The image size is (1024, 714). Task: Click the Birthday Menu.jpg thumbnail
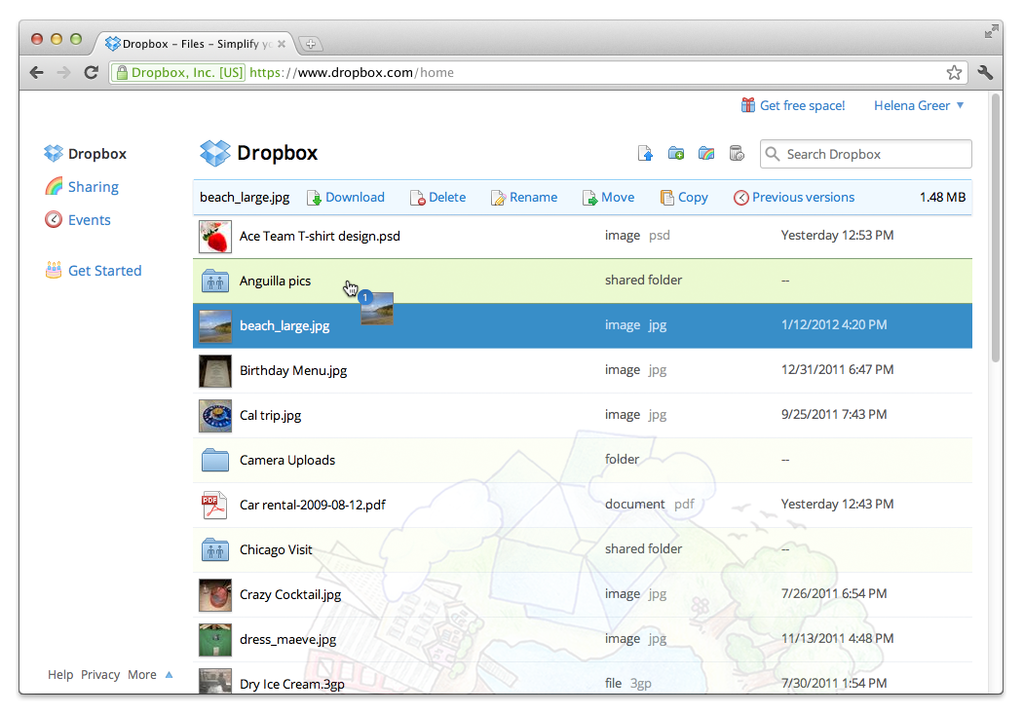pos(215,371)
